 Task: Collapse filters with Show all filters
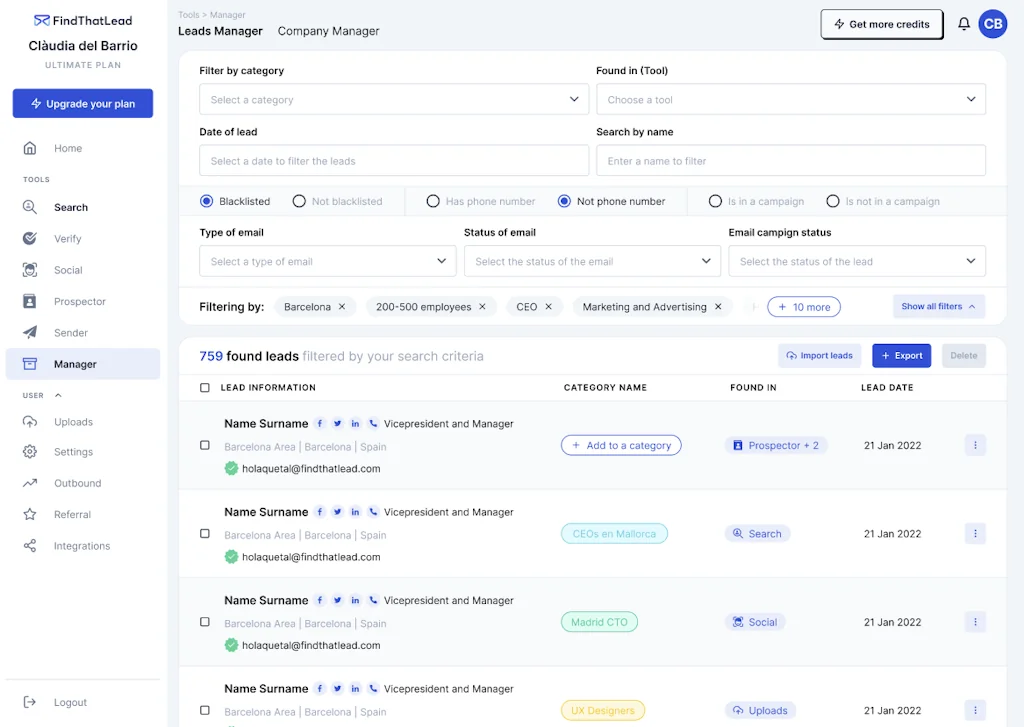coord(938,307)
